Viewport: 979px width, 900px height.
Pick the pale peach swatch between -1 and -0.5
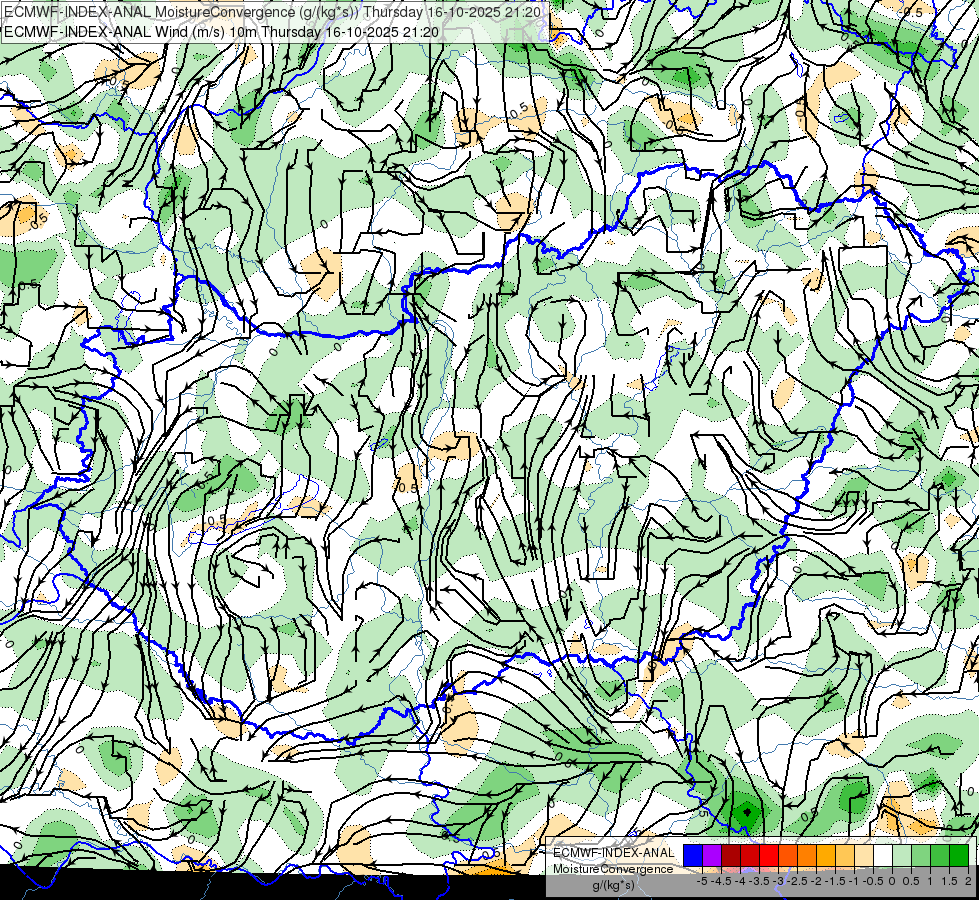point(864,855)
